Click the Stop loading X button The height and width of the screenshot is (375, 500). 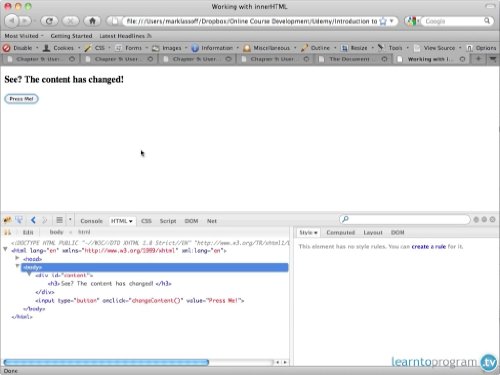coord(70,21)
